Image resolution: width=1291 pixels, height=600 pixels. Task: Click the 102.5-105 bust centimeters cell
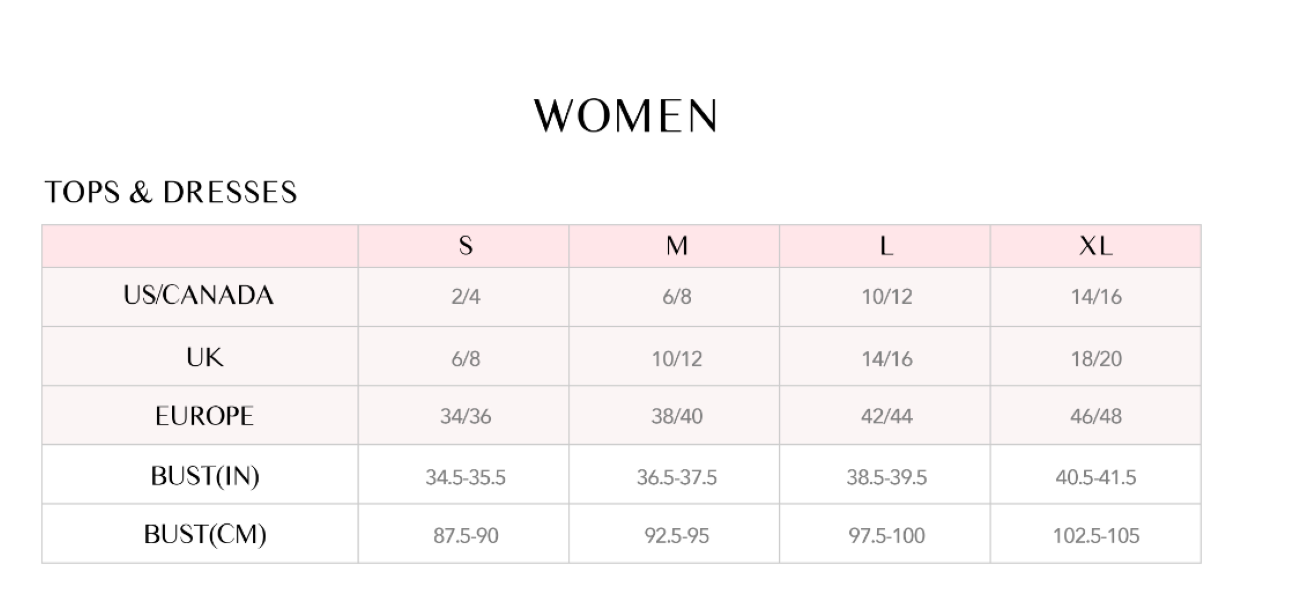pyautogui.click(x=1096, y=536)
